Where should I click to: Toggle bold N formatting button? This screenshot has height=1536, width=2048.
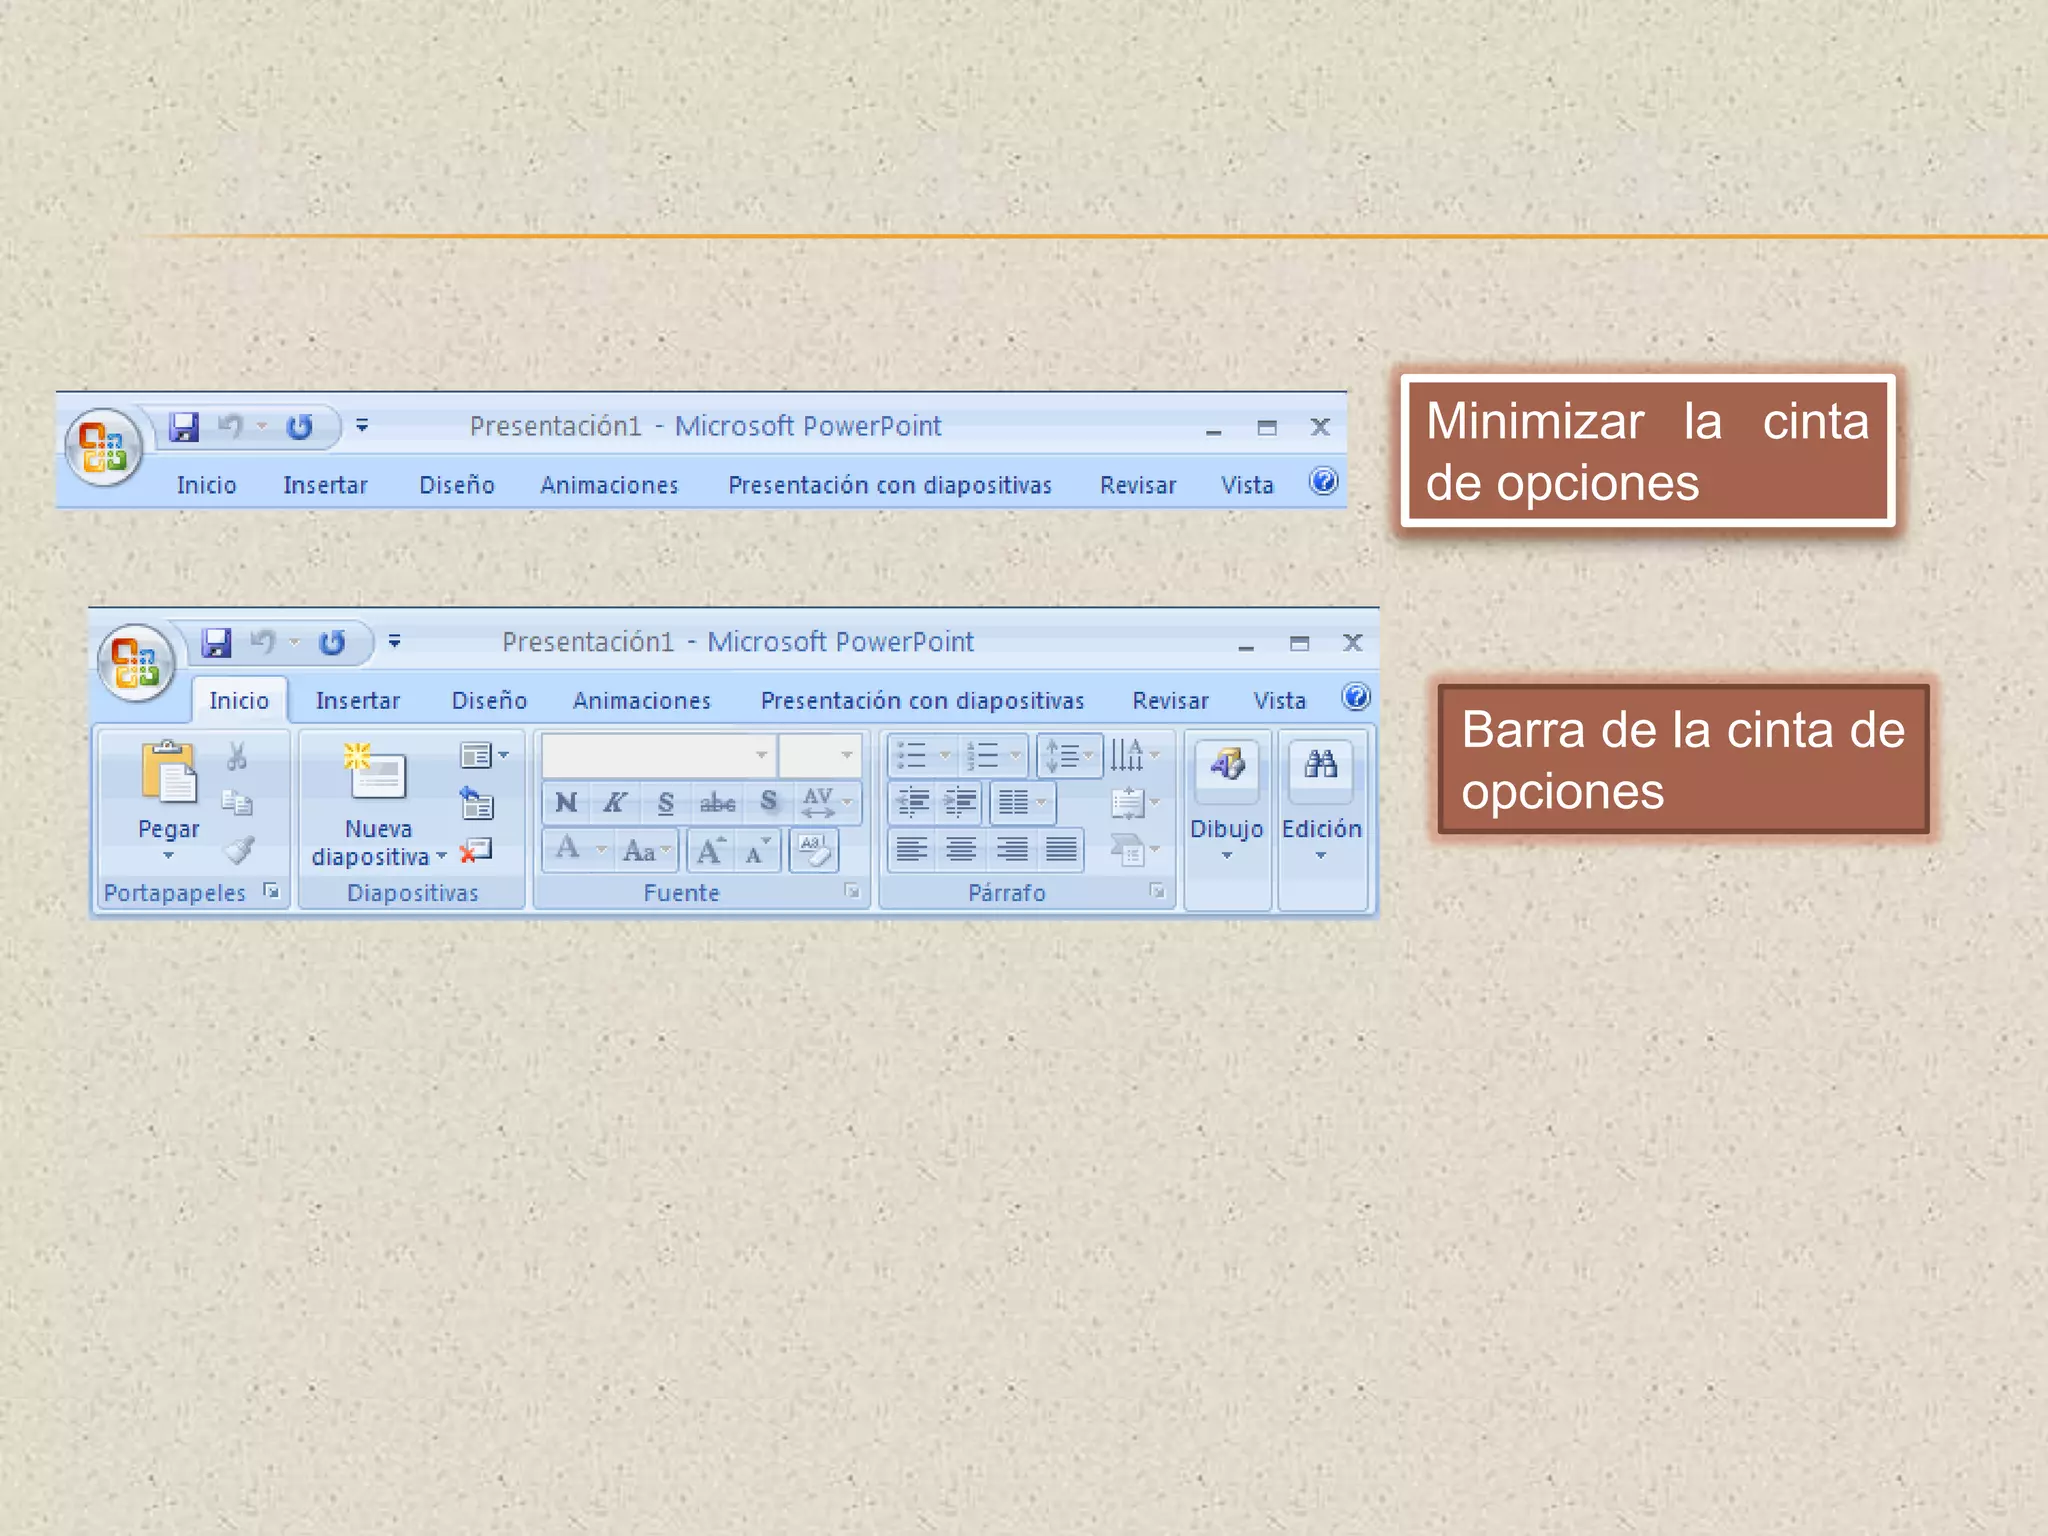pos(566,802)
